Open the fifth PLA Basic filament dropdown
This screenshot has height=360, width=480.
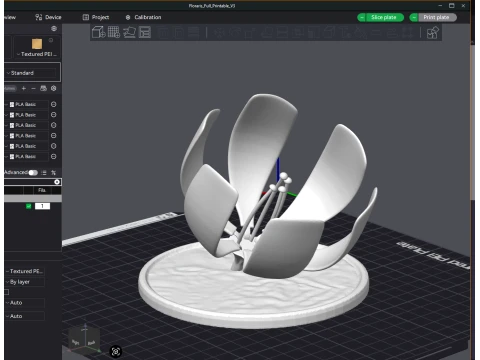pyautogui.click(x=27, y=146)
